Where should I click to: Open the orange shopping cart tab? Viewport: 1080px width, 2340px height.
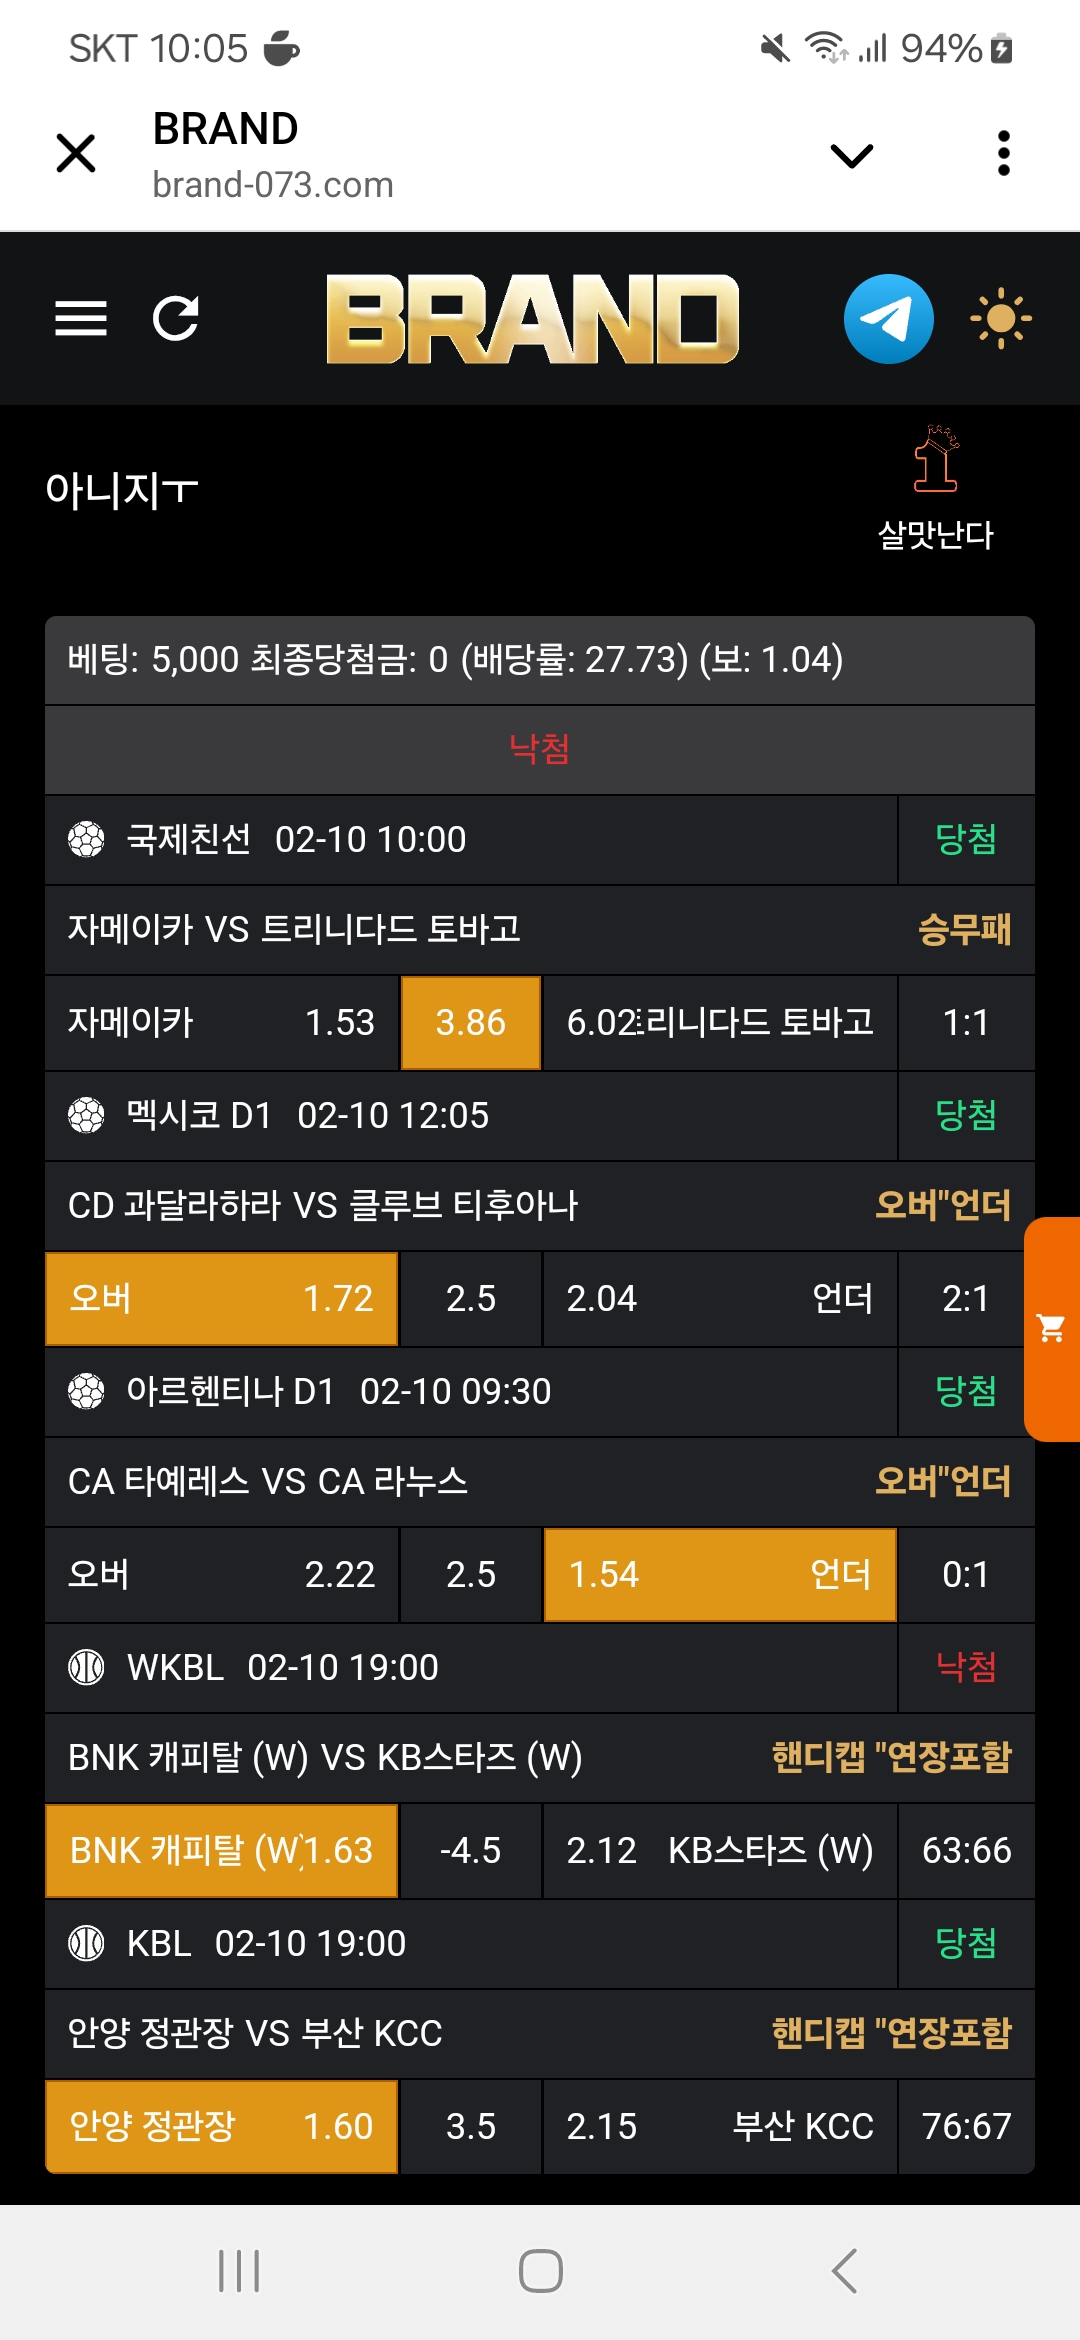point(1052,1328)
